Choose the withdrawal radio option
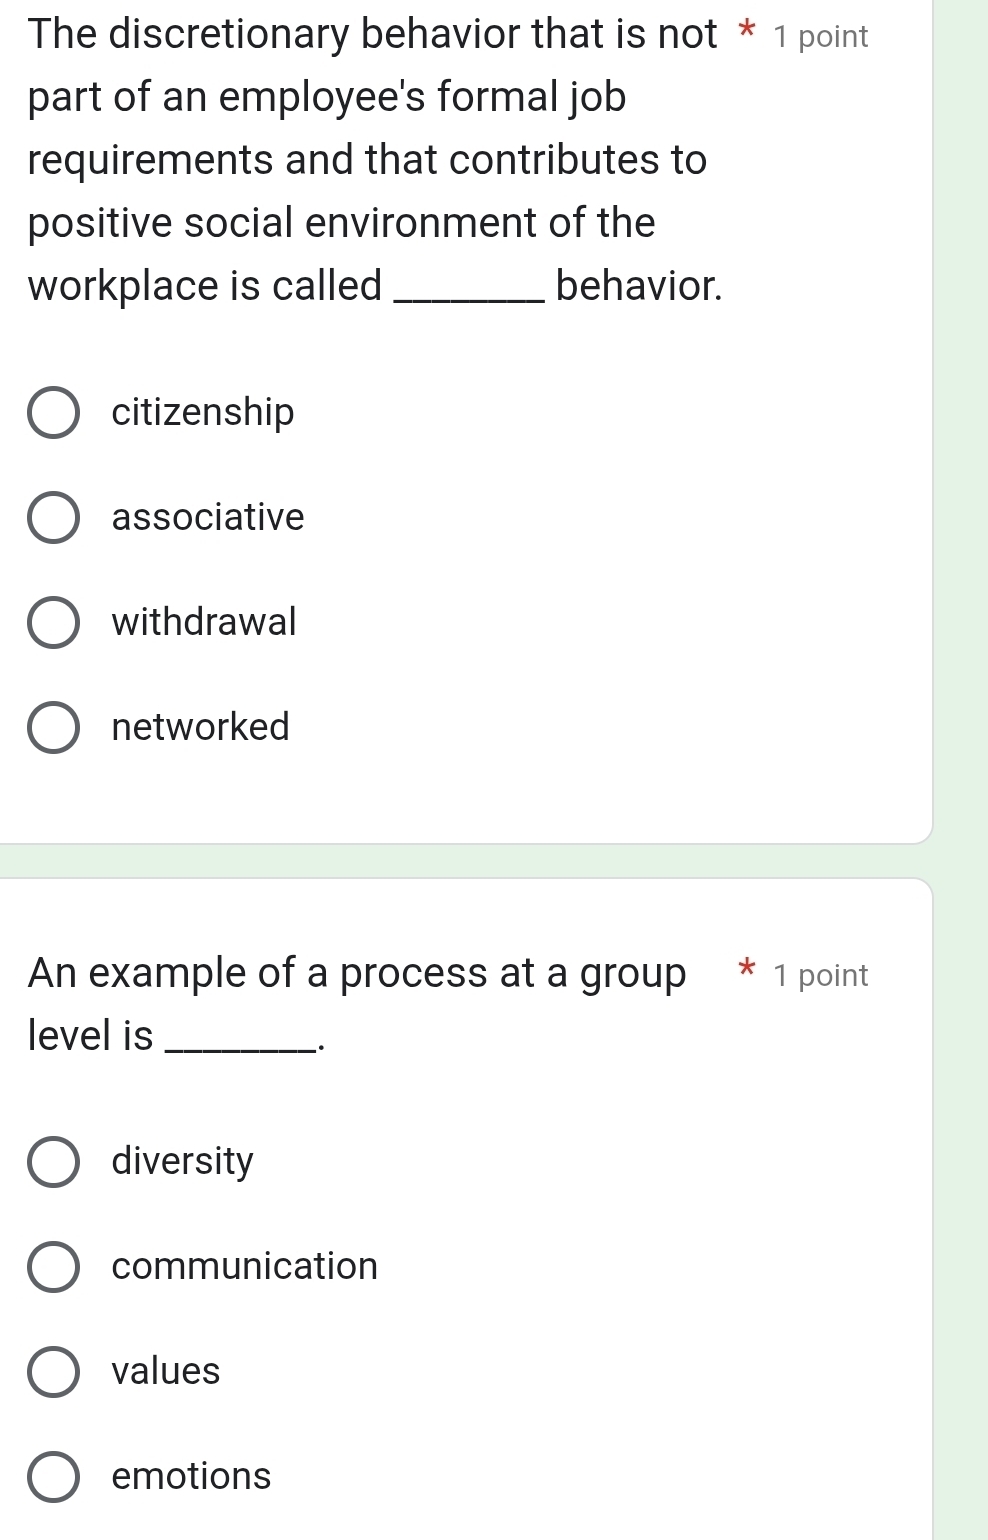Viewport: 988px width, 1540px height. (x=53, y=623)
